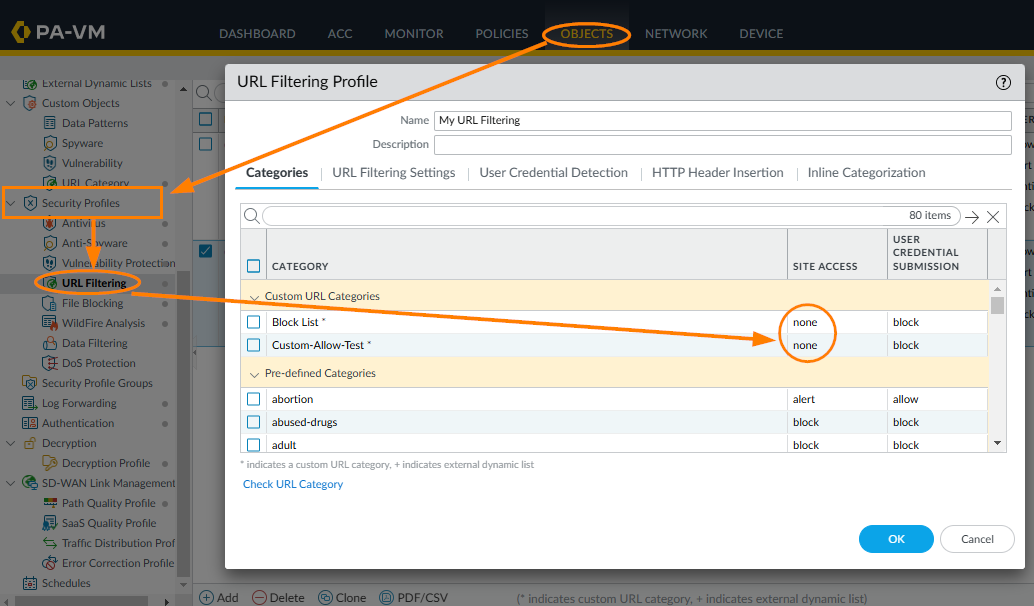Collapse the Pre-defined Categories group
This screenshot has height=606, width=1034.
(254, 374)
